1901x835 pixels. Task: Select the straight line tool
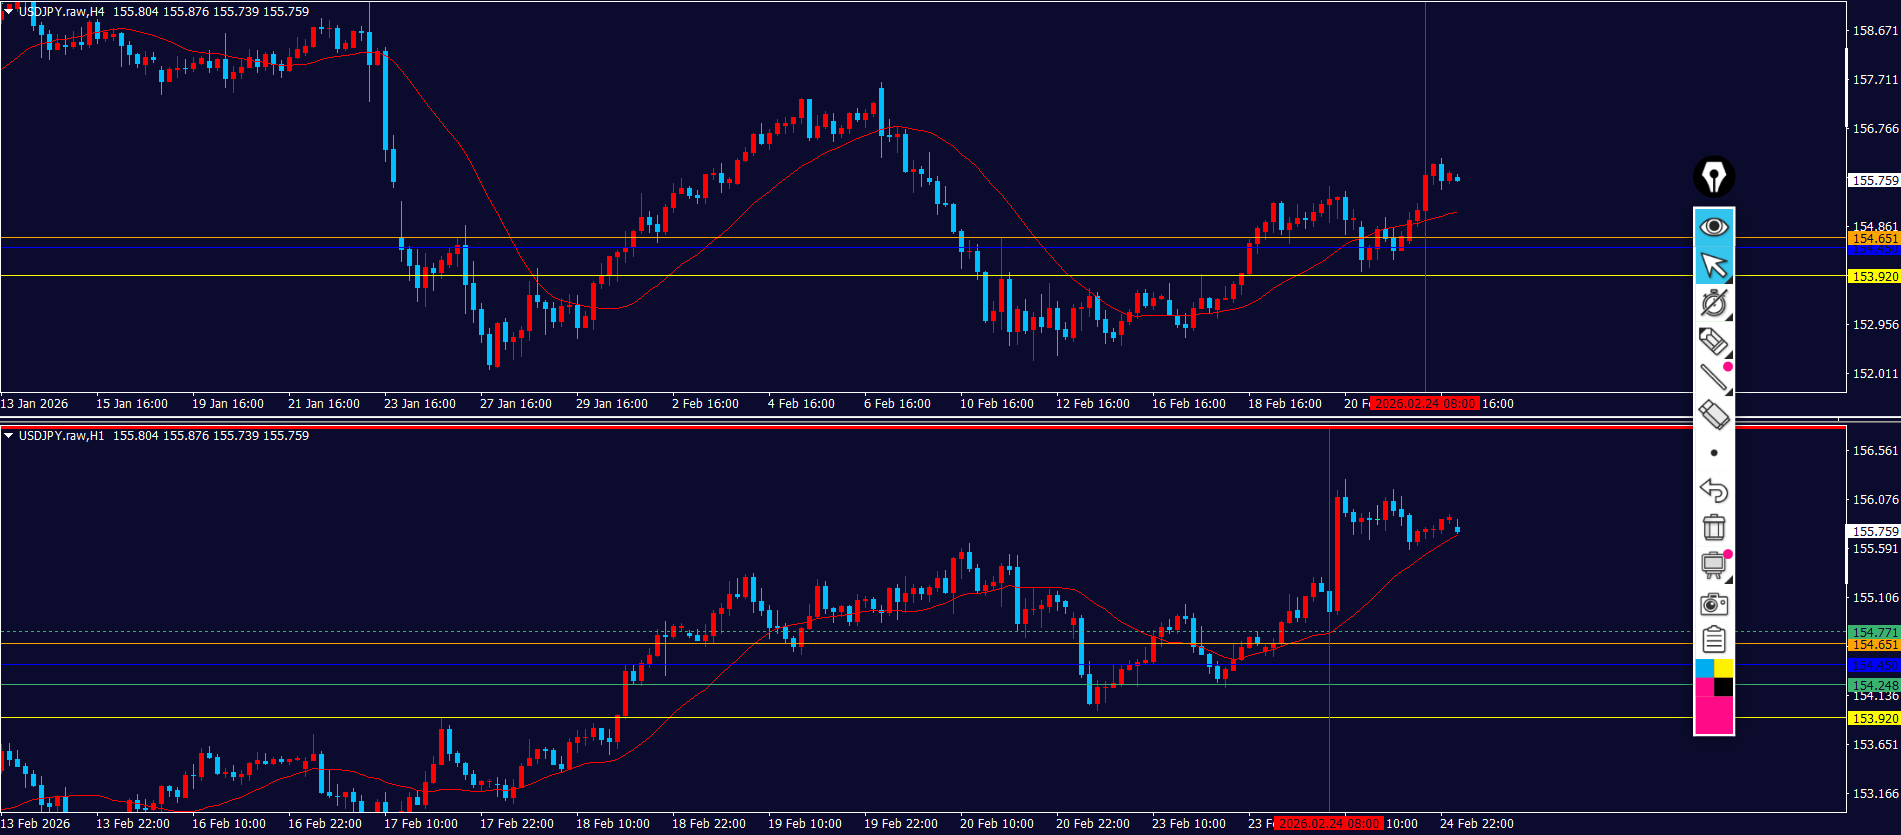(x=1713, y=377)
